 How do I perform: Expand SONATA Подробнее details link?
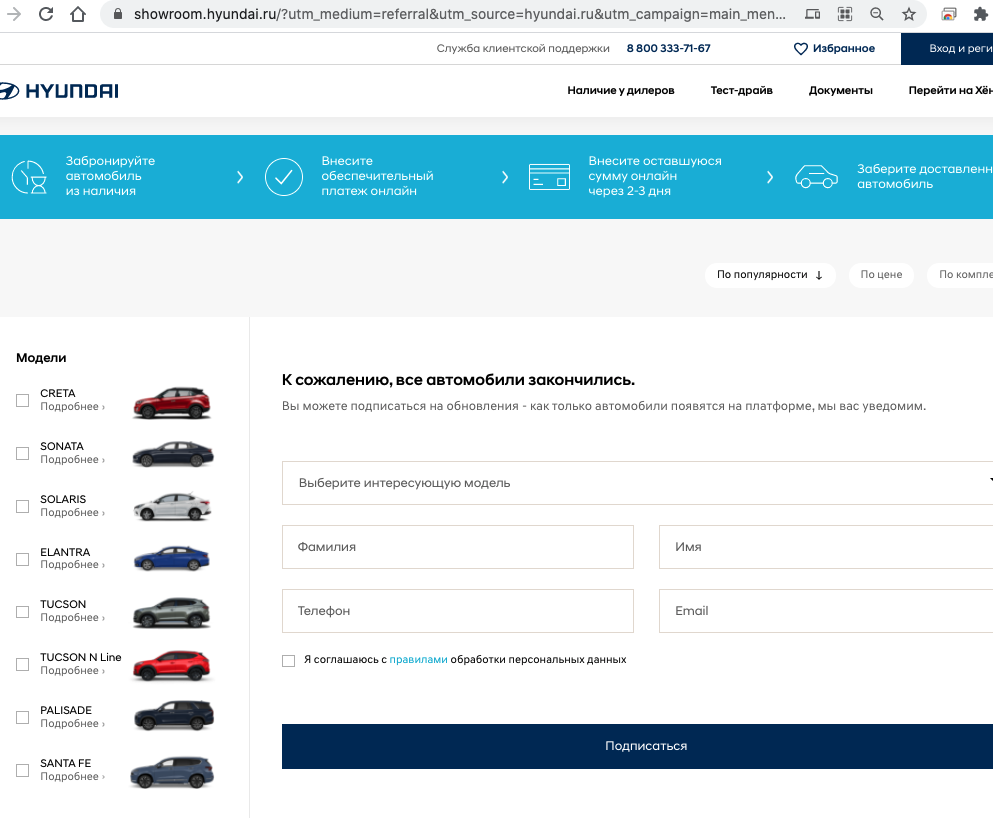(72, 460)
